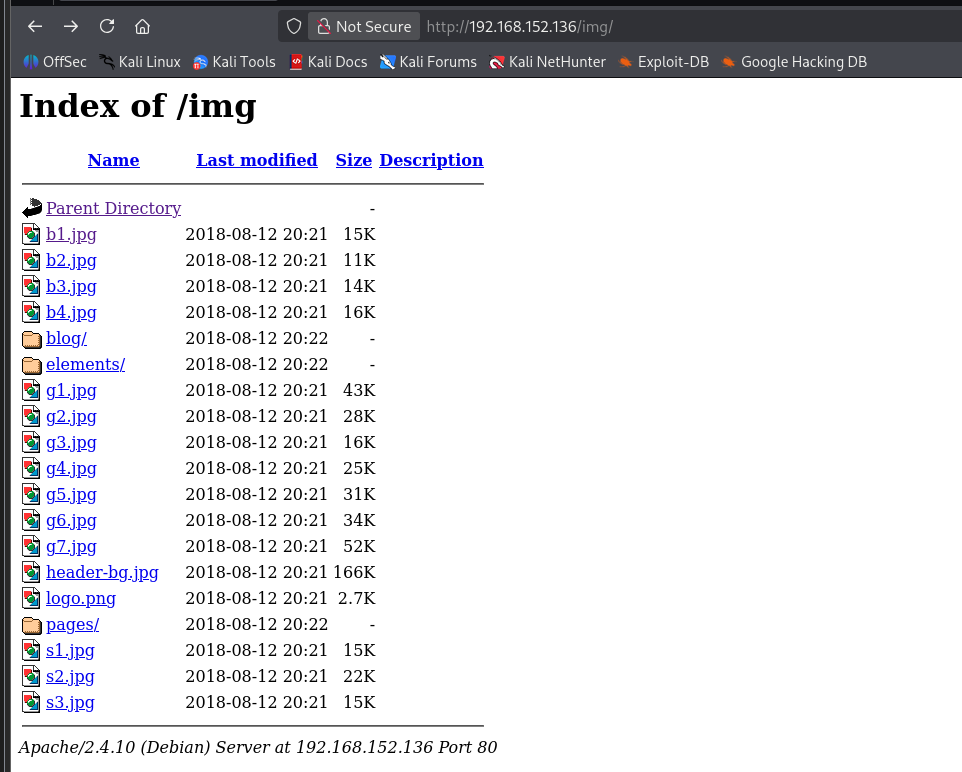Sort listing by Size column

point(353,160)
